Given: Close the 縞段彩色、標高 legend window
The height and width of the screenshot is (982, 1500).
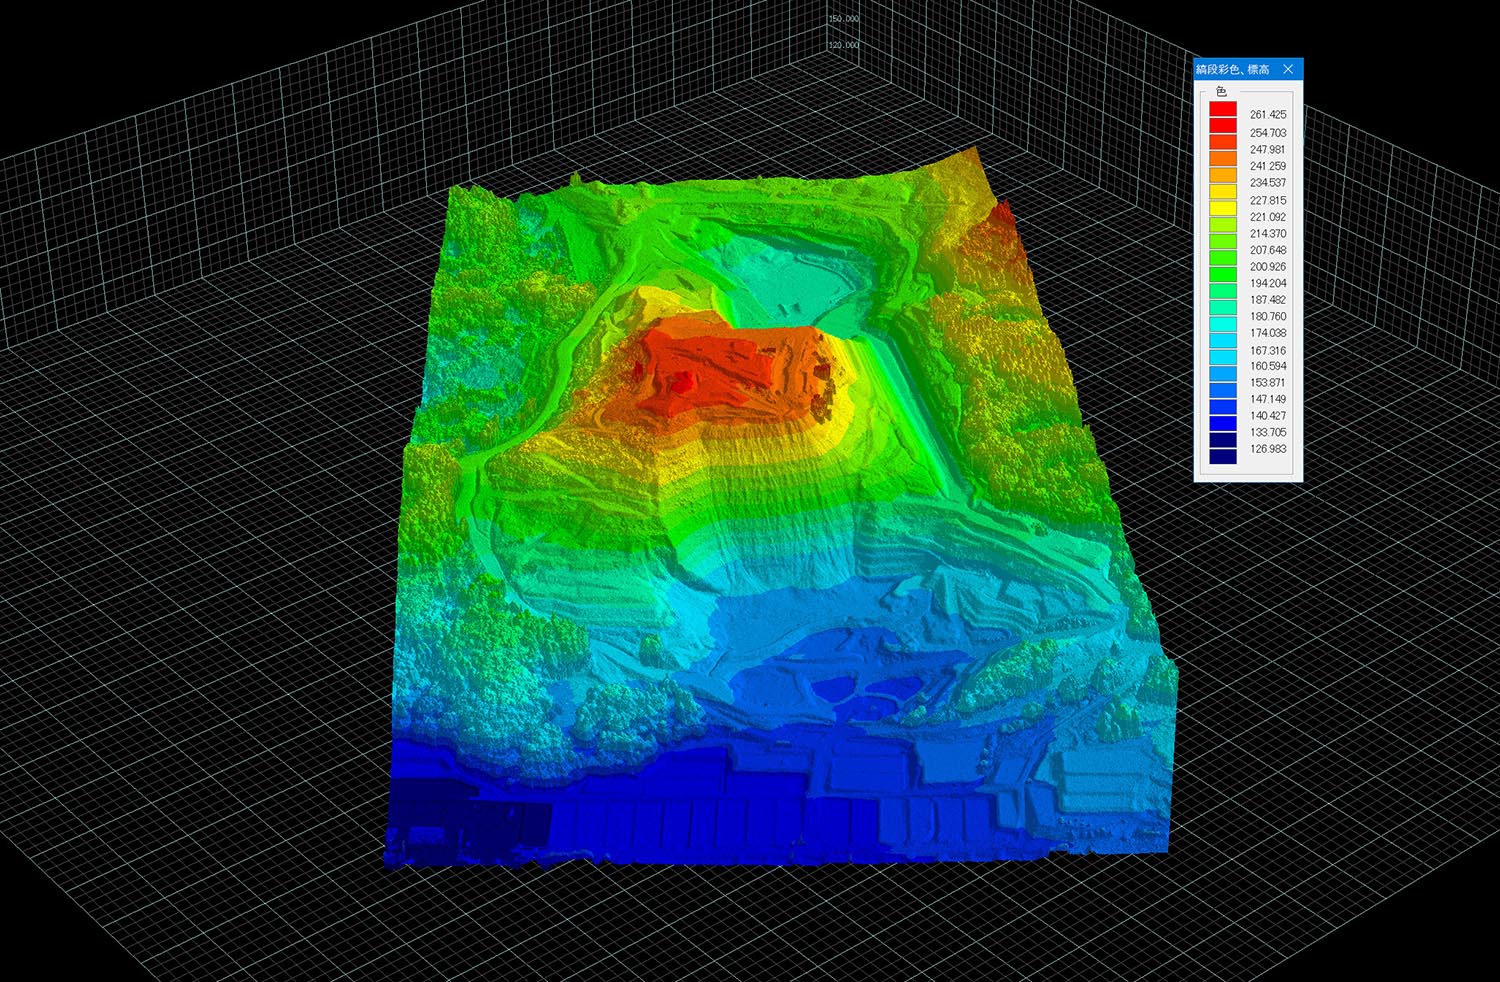Looking at the screenshot, I should pos(1288,69).
